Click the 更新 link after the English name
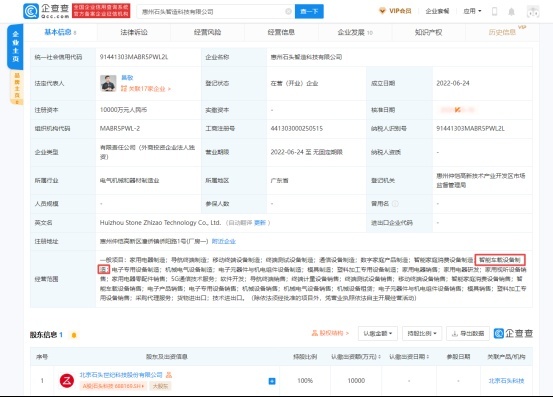Viewport: 553px width, 397px height. click(x=260, y=223)
